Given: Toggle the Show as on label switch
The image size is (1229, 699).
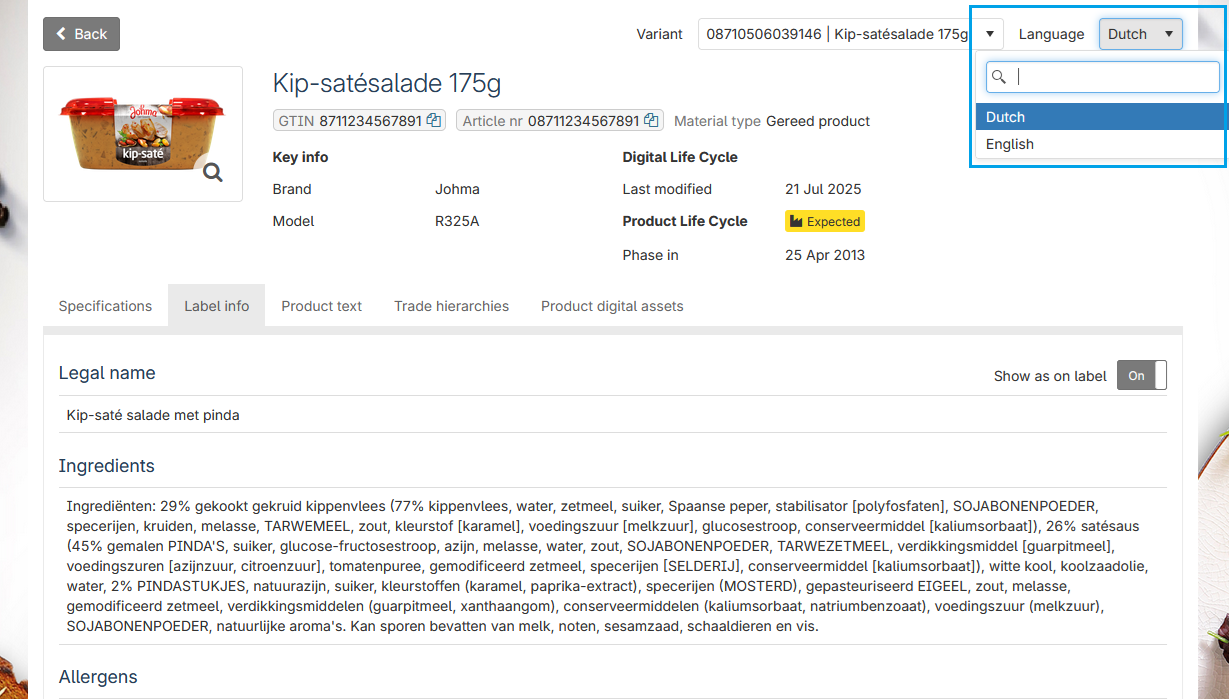Looking at the screenshot, I should (1141, 376).
